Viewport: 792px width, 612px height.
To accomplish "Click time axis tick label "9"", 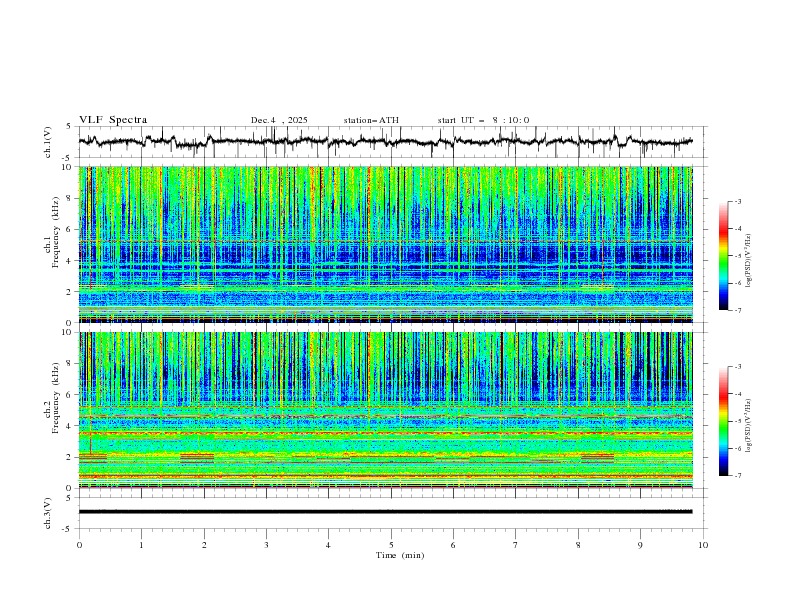I will (x=640, y=545).
